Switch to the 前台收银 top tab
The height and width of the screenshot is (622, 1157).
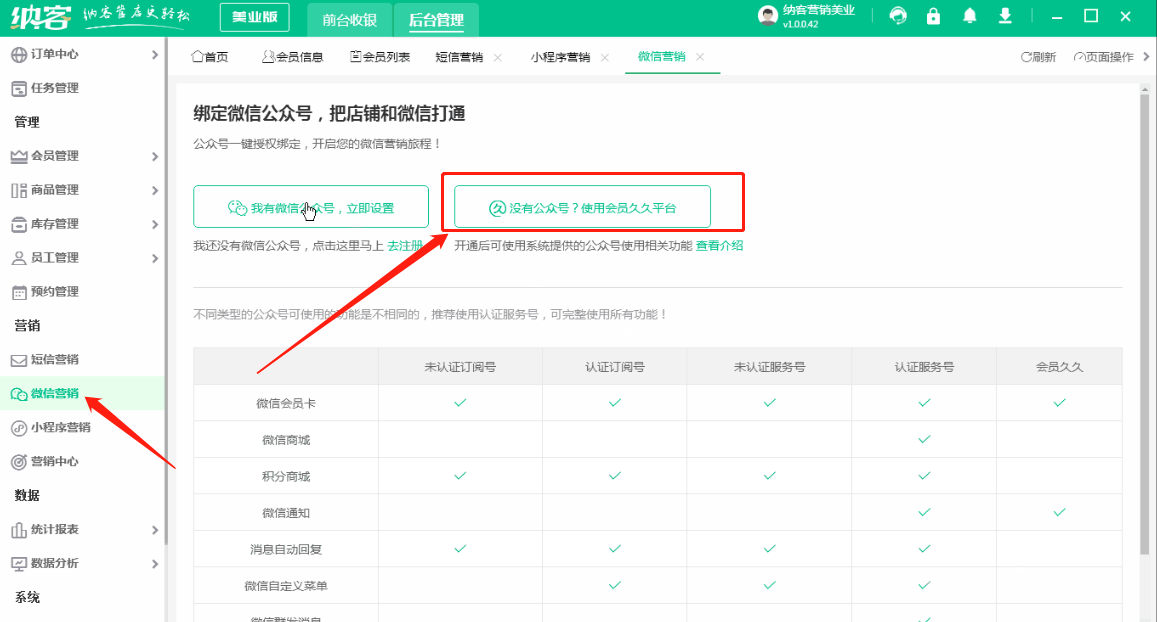coord(349,20)
